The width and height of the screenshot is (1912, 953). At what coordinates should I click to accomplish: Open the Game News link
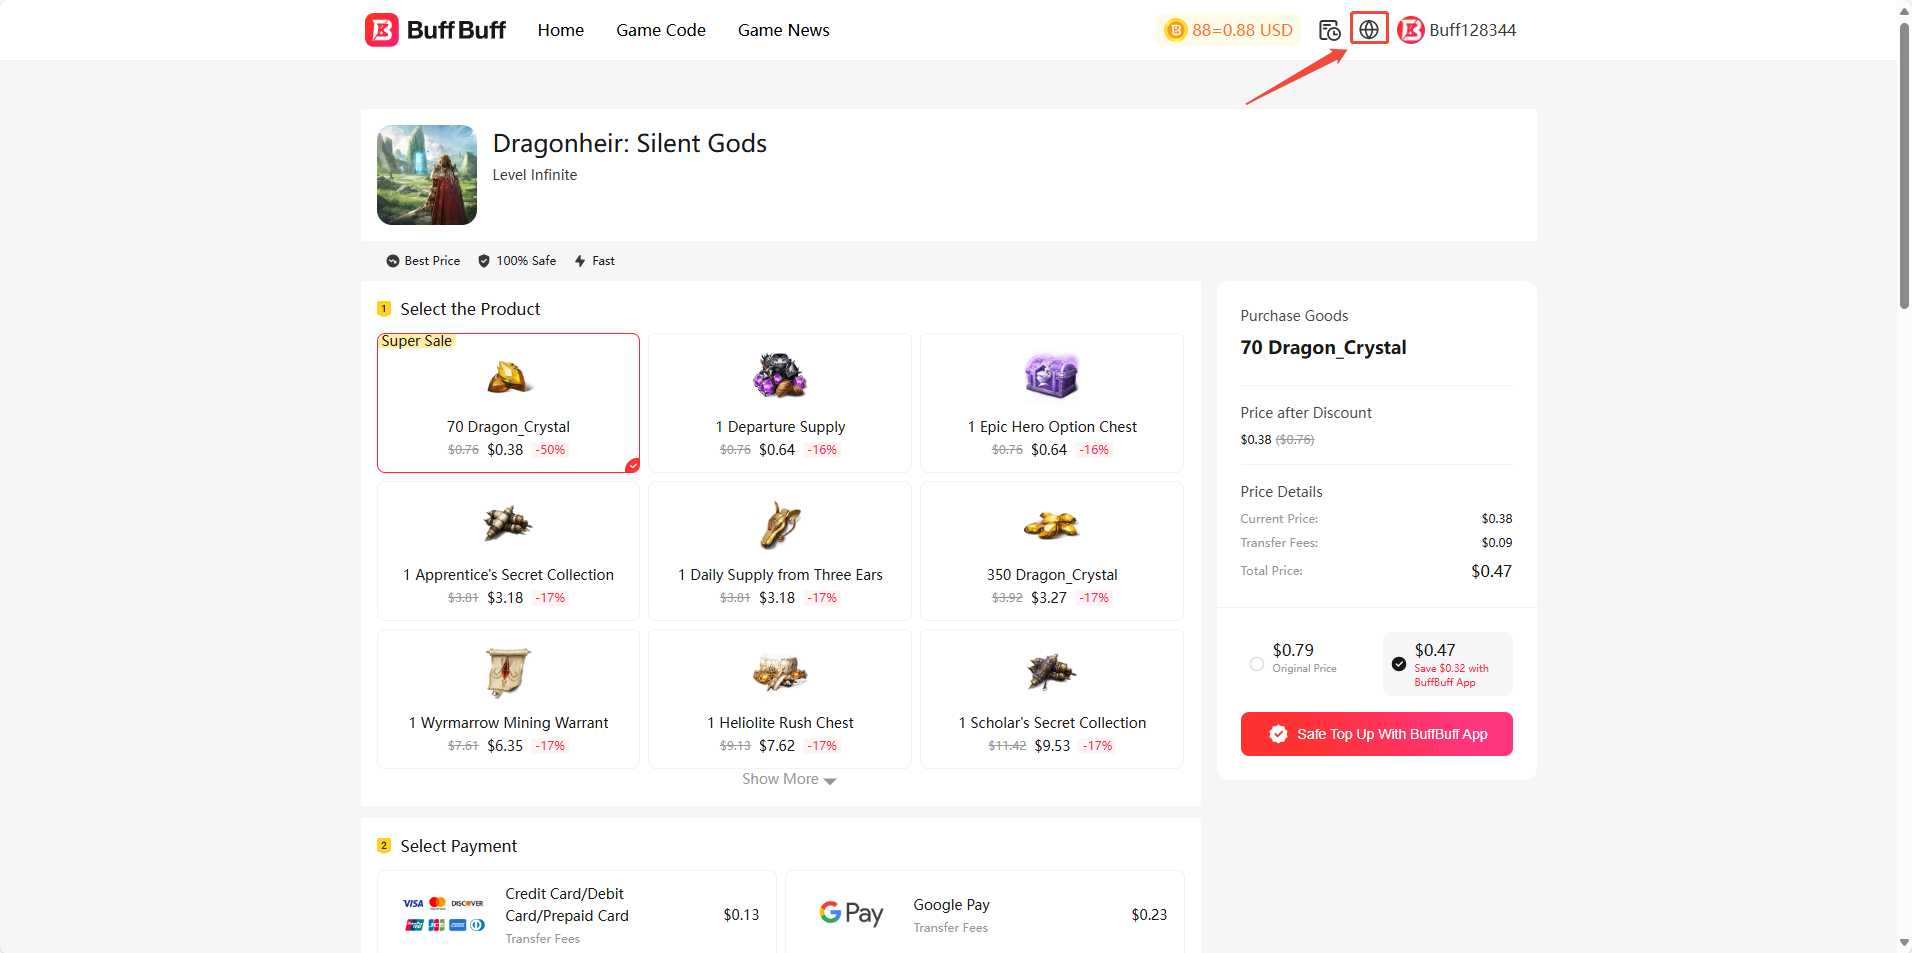tap(783, 30)
